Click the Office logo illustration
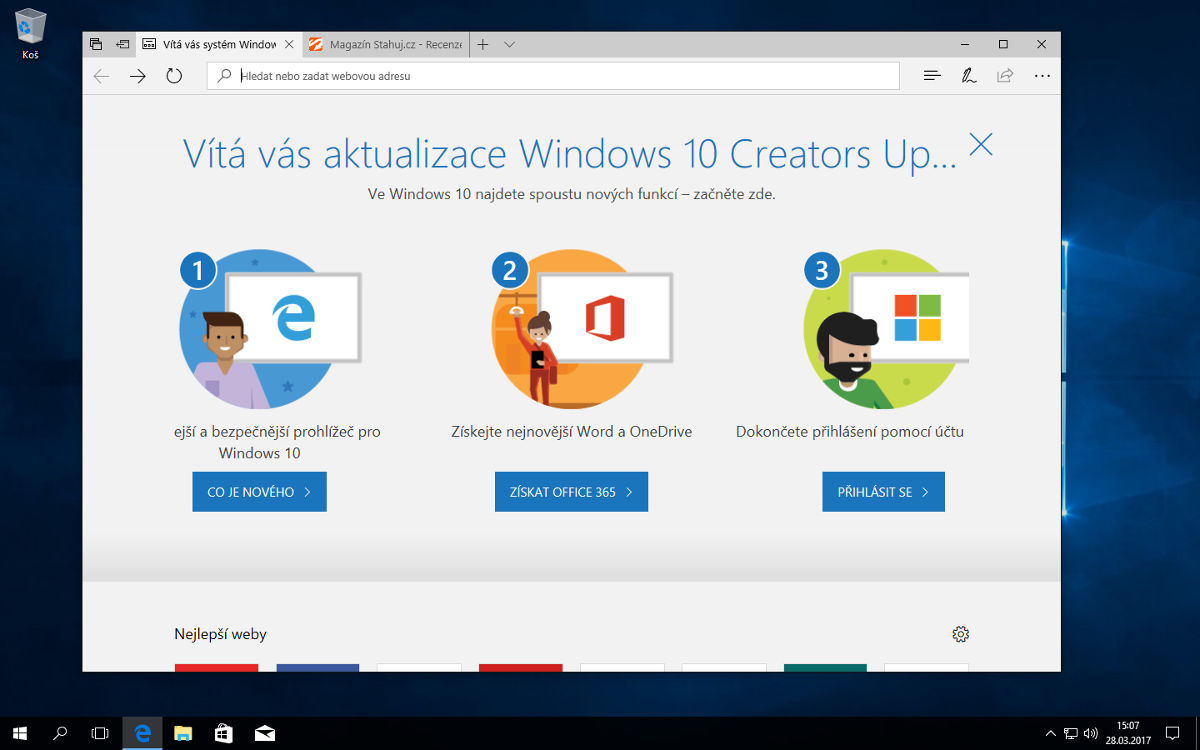This screenshot has width=1200, height=750. point(605,317)
